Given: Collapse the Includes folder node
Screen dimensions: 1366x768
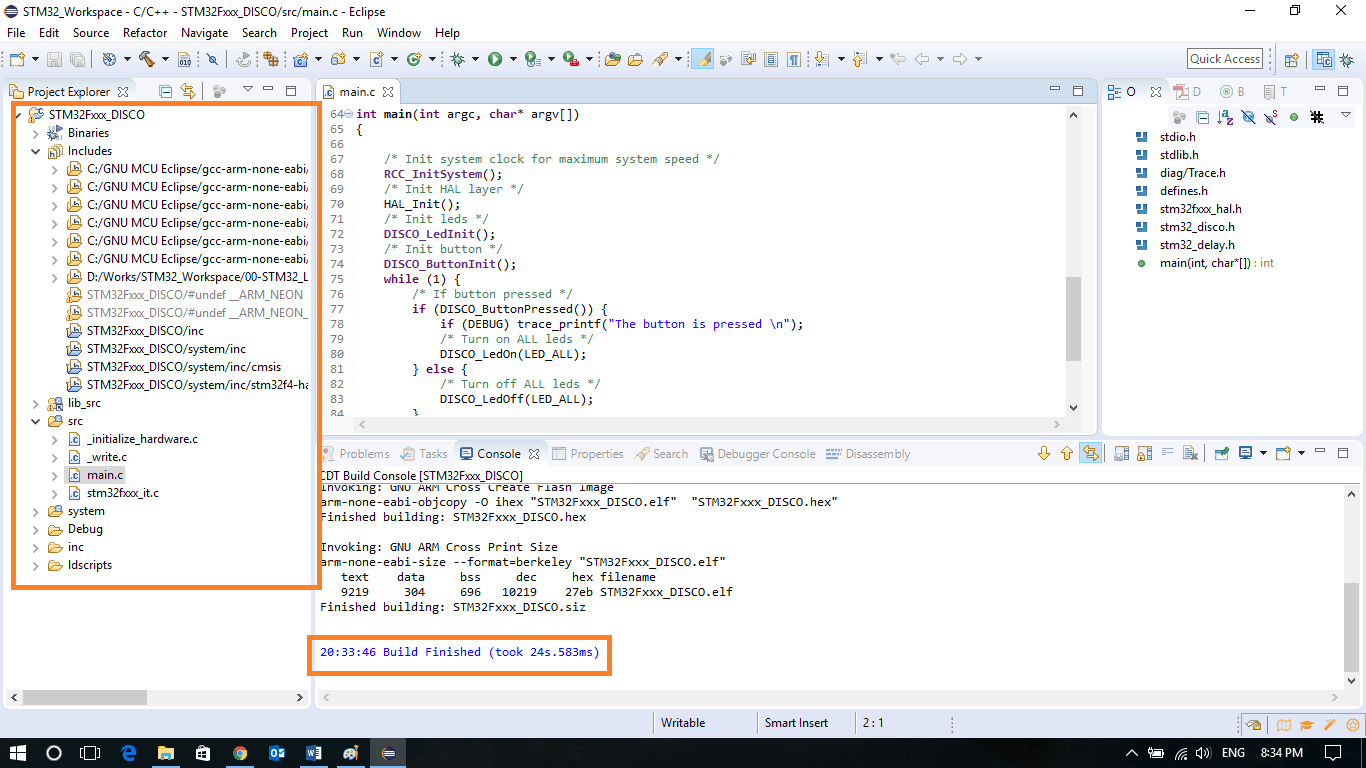Looking at the screenshot, I should point(36,151).
